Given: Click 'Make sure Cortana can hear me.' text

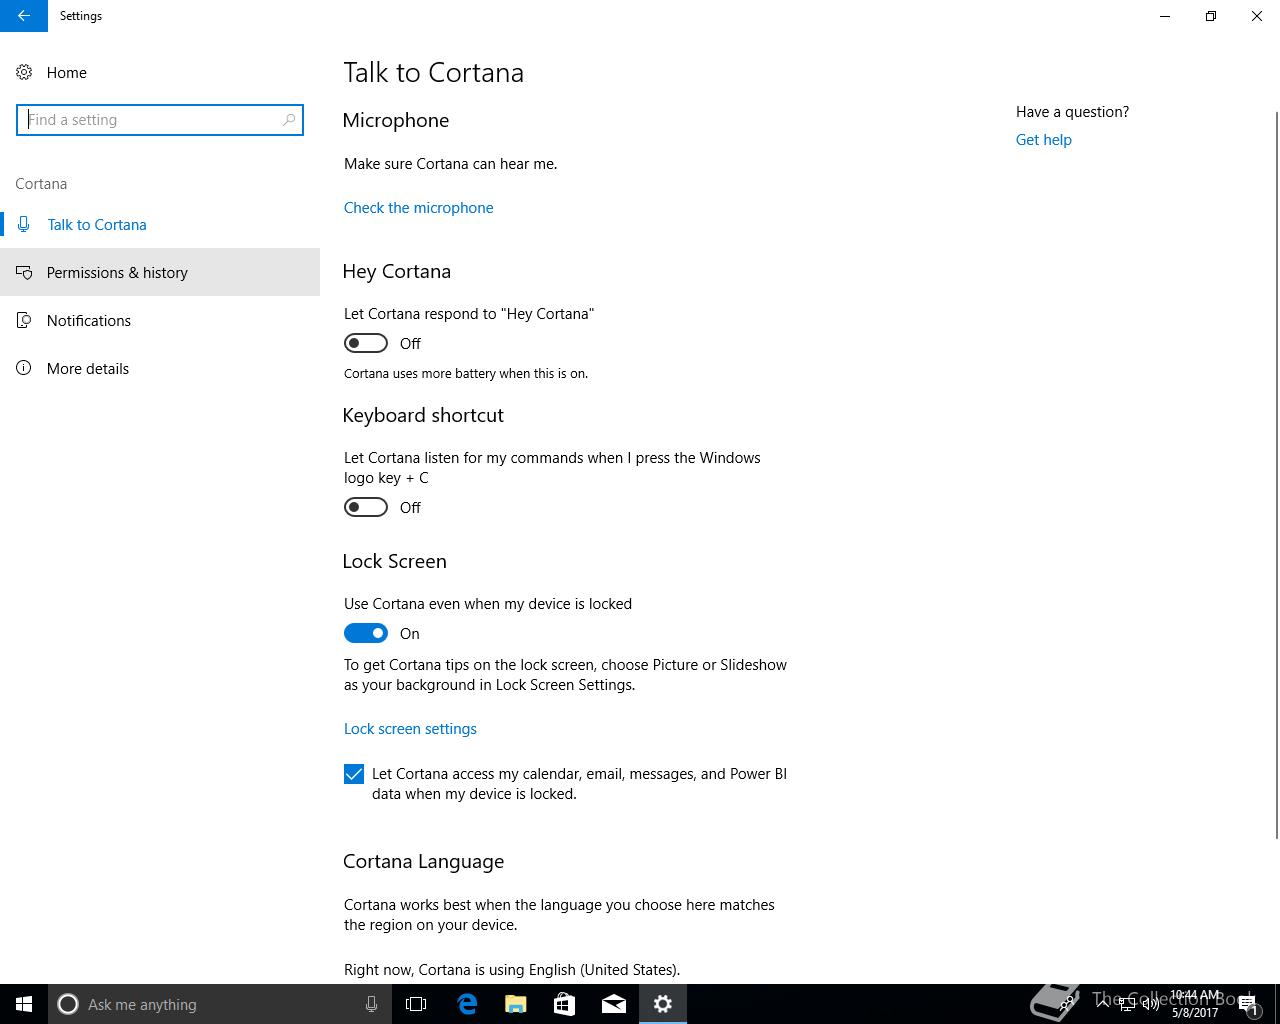Looking at the screenshot, I should 450,164.
